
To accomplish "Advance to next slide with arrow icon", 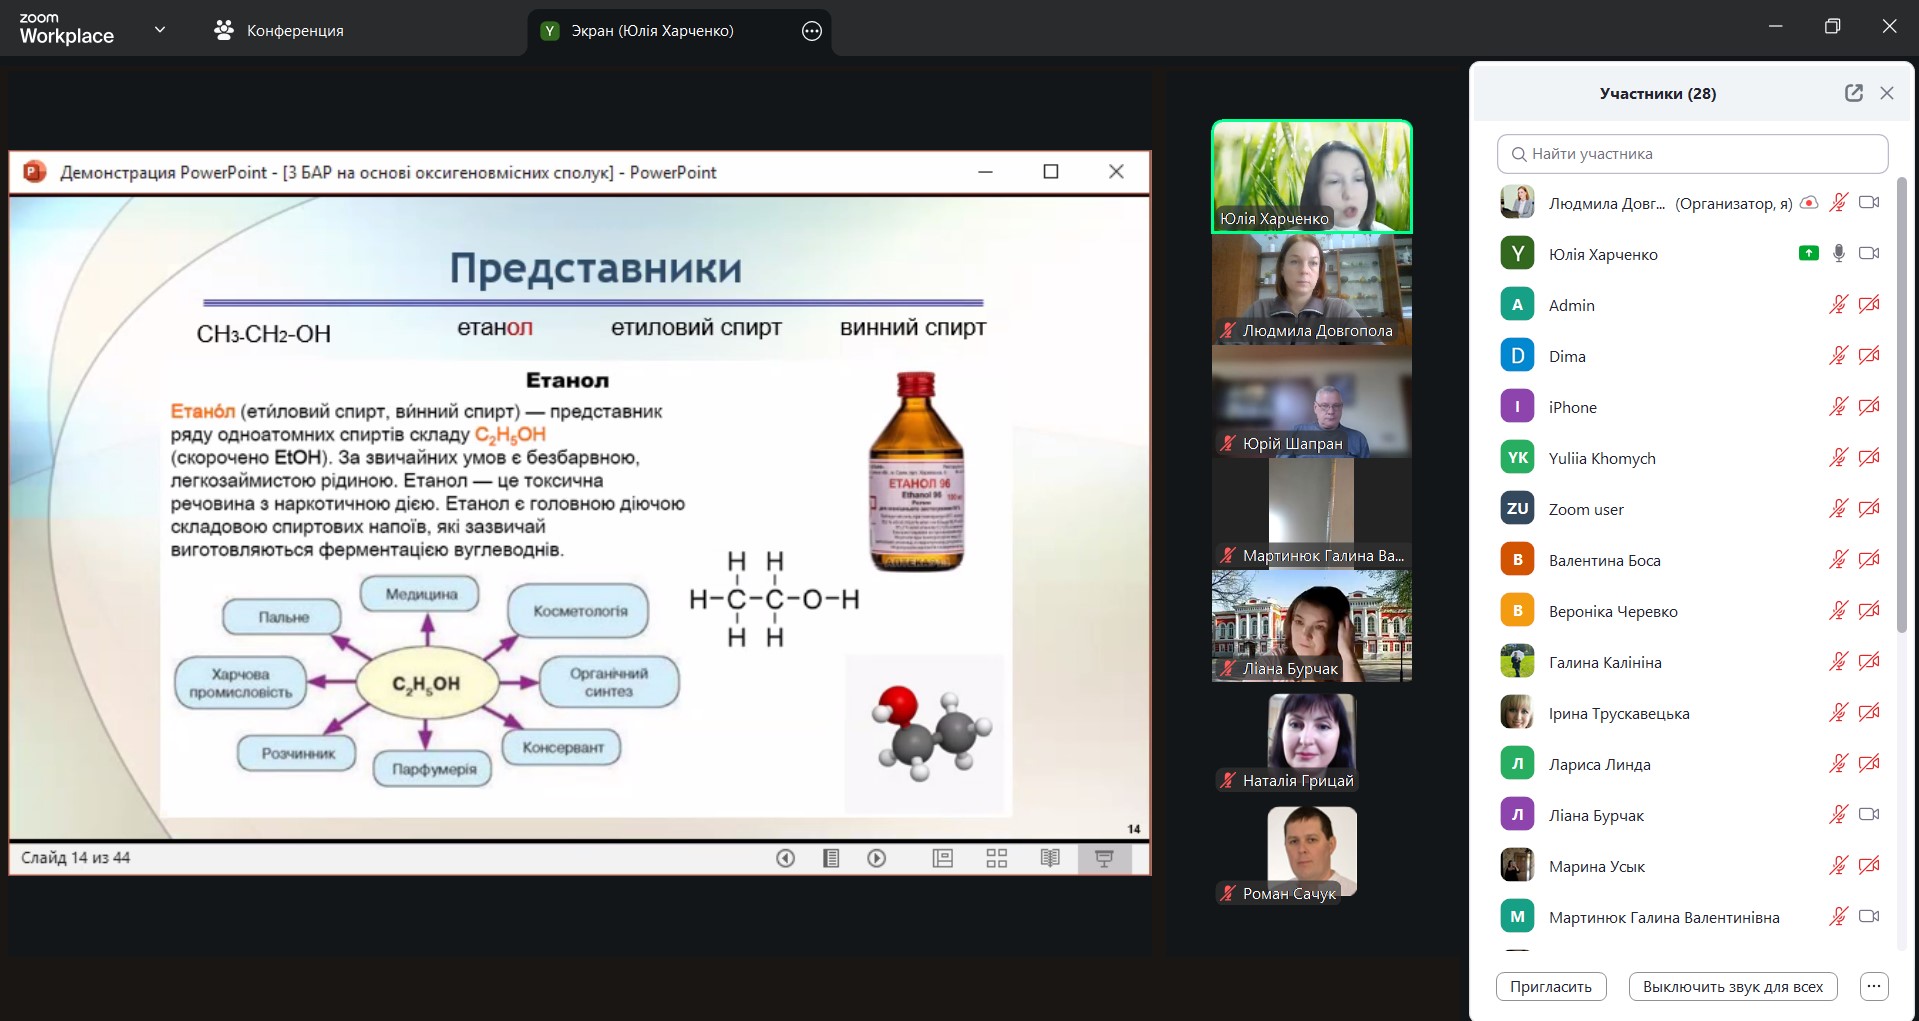I will pos(877,858).
